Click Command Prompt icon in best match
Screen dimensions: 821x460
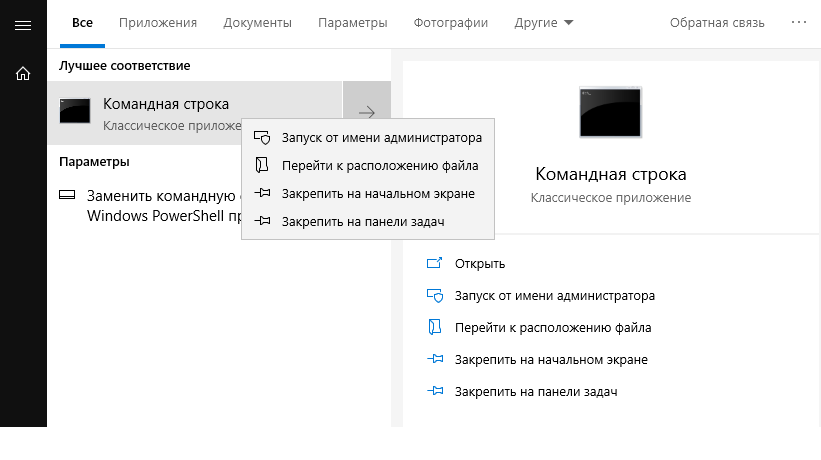(75, 111)
